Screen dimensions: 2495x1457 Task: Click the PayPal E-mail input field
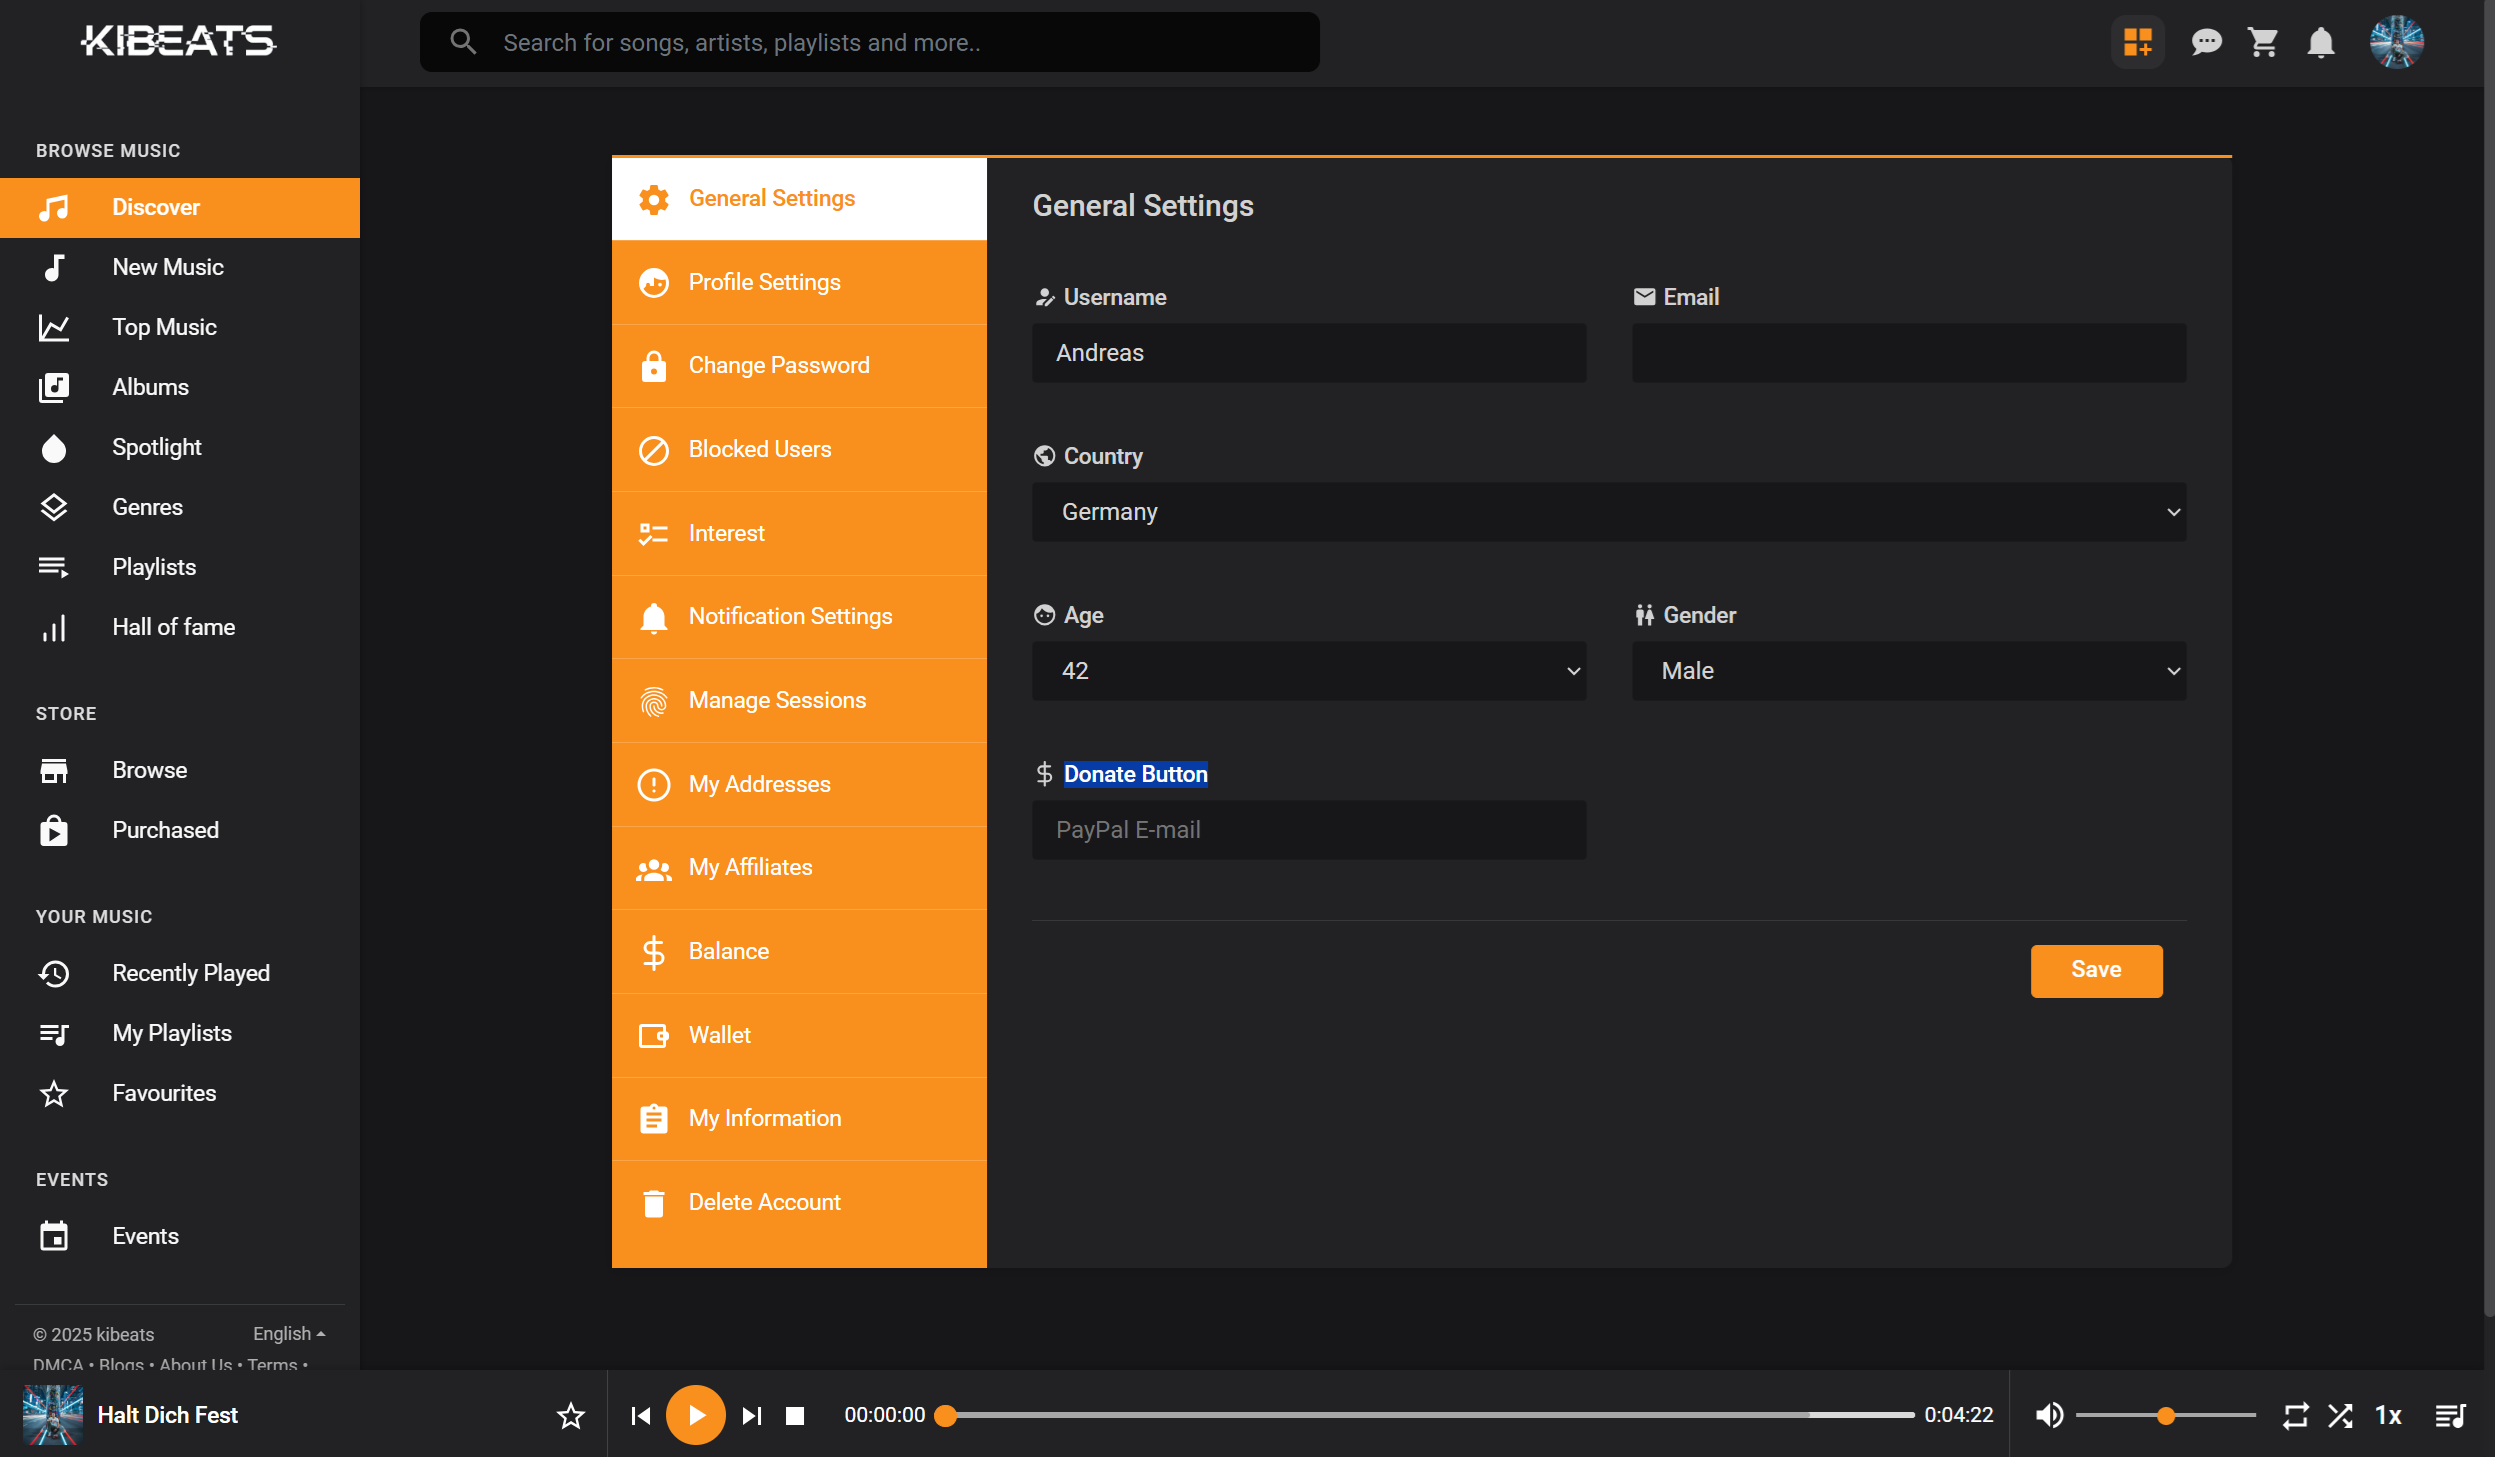click(1308, 830)
